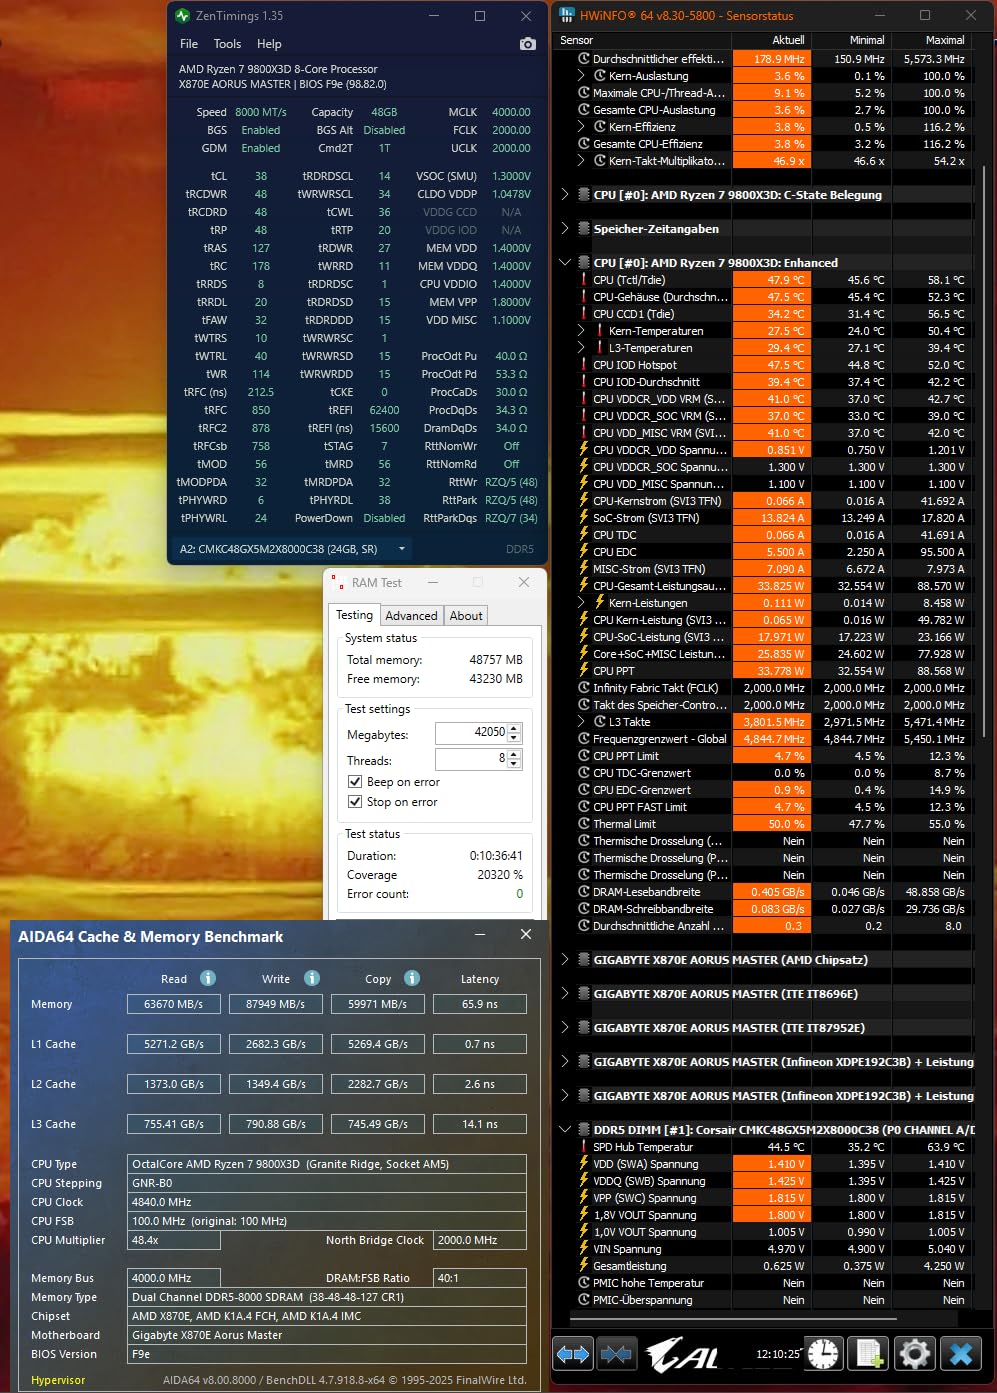997x1393 pixels.
Task: Select the RAM Test Testing tab
Action: [x=354, y=615]
